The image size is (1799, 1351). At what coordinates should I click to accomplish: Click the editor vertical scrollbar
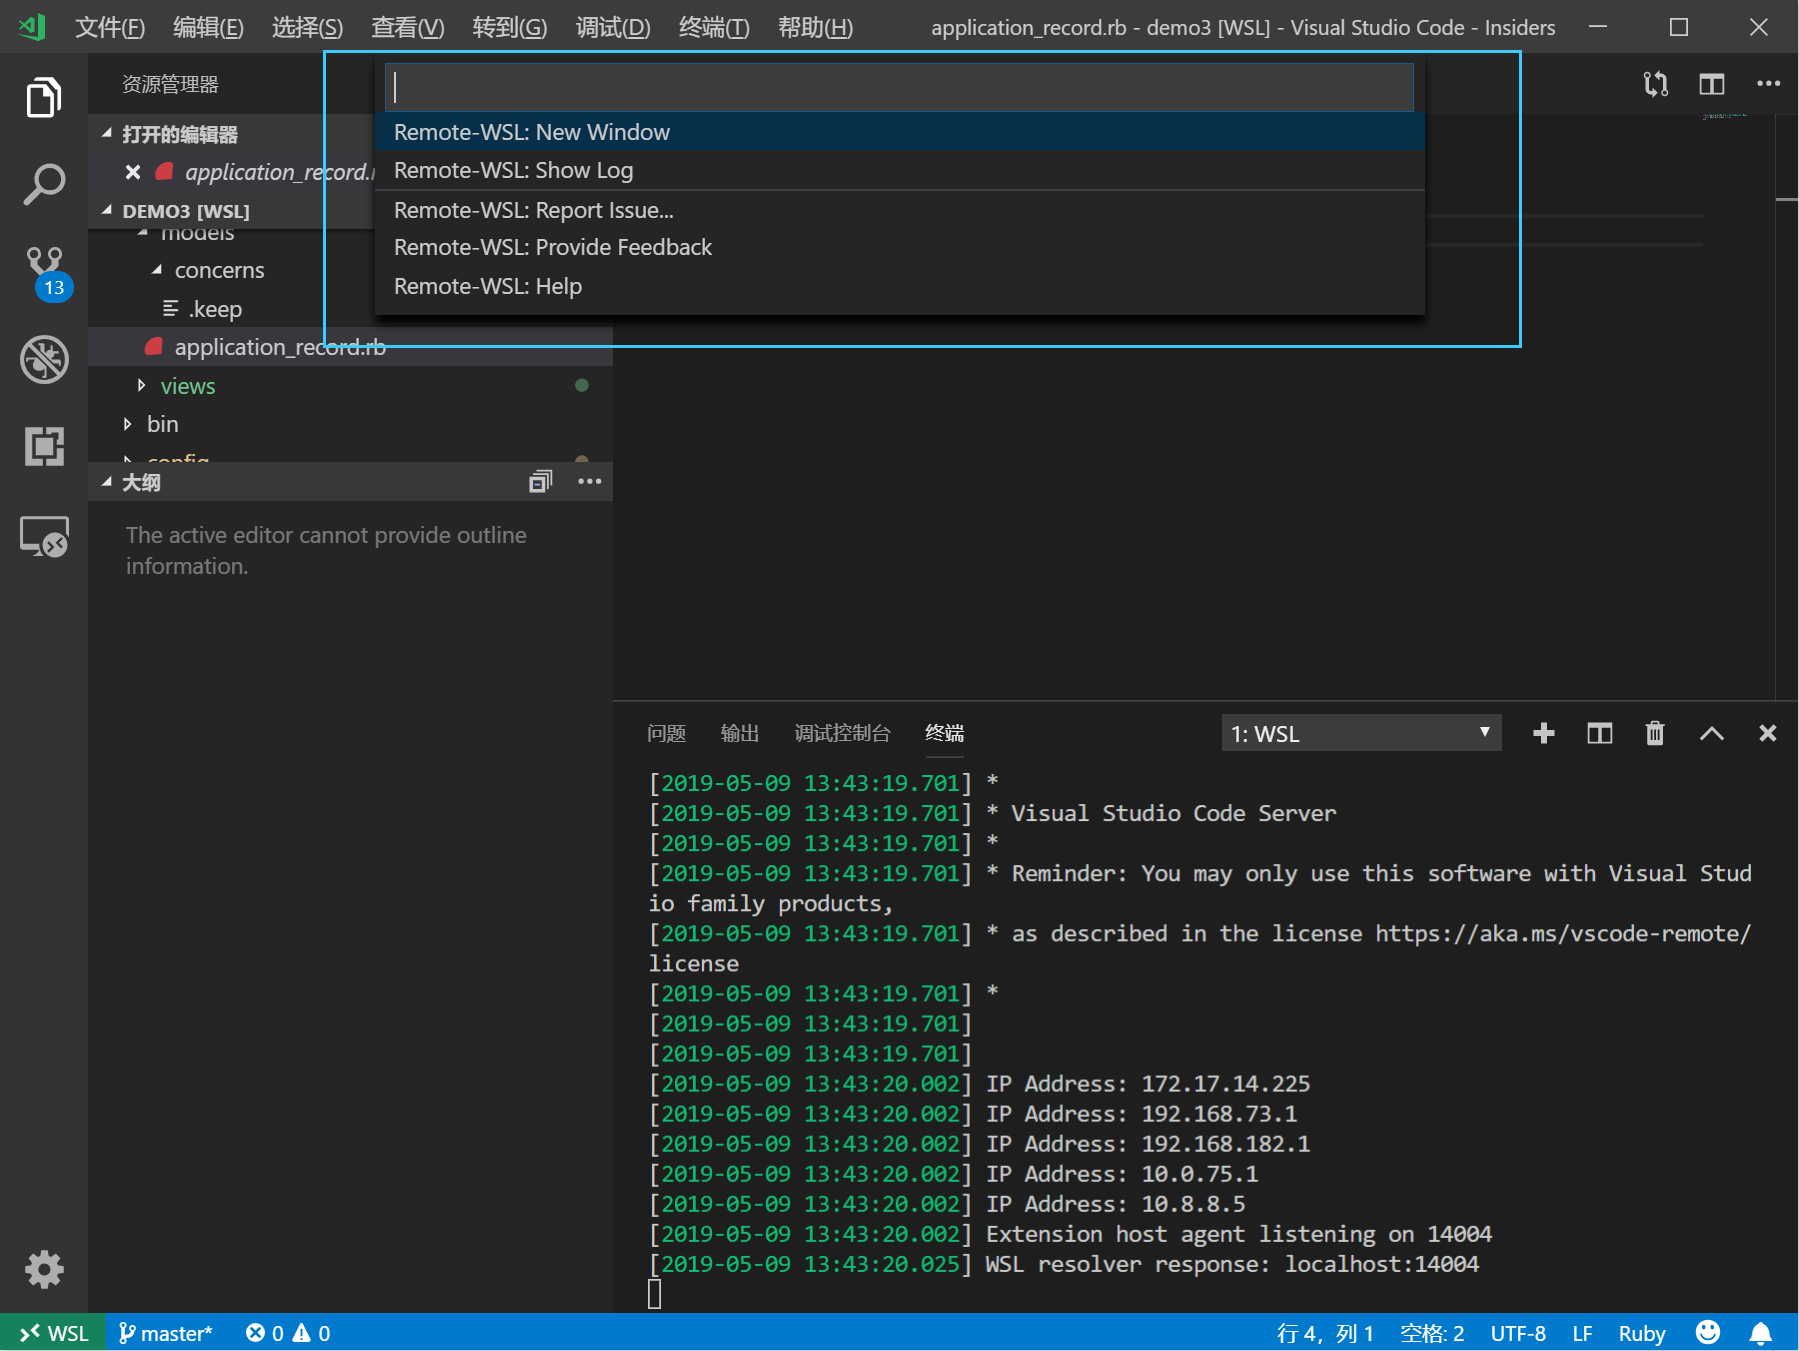pyautogui.click(x=1787, y=406)
